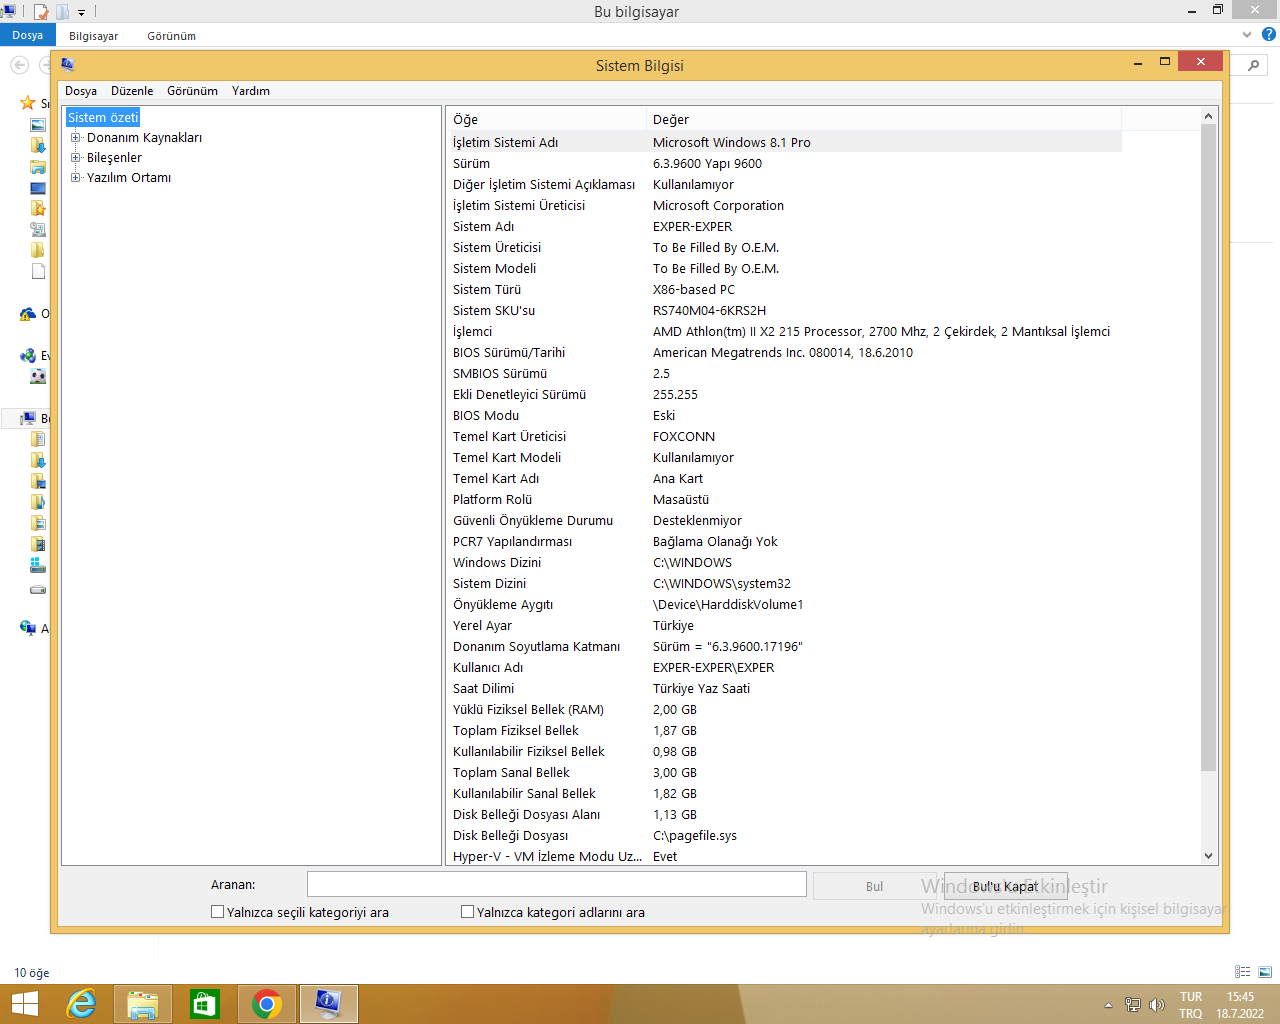Select the Windows system drive icon in sidebar
The height and width of the screenshot is (1024, 1280).
[x=38, y=565]
